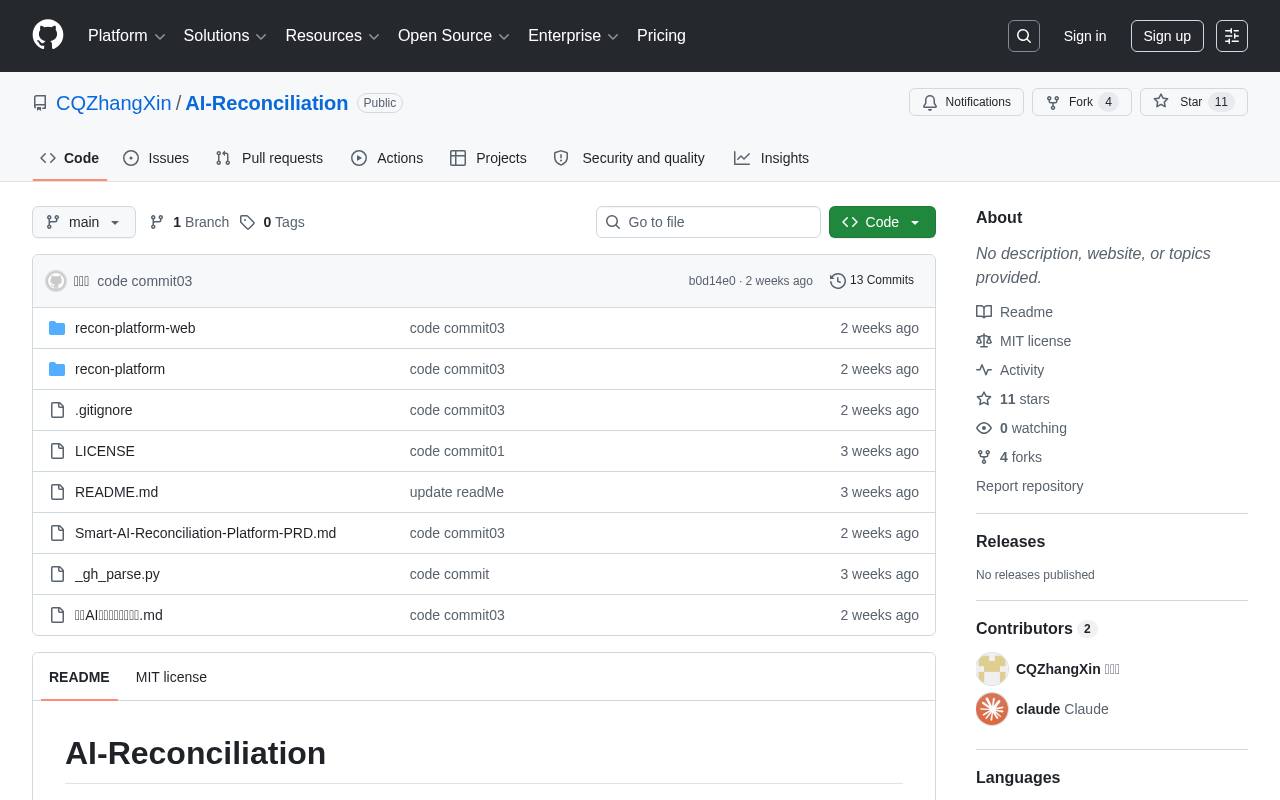Expand the Solutions menu
The image size is (1280, 800).
coord(225,36)
